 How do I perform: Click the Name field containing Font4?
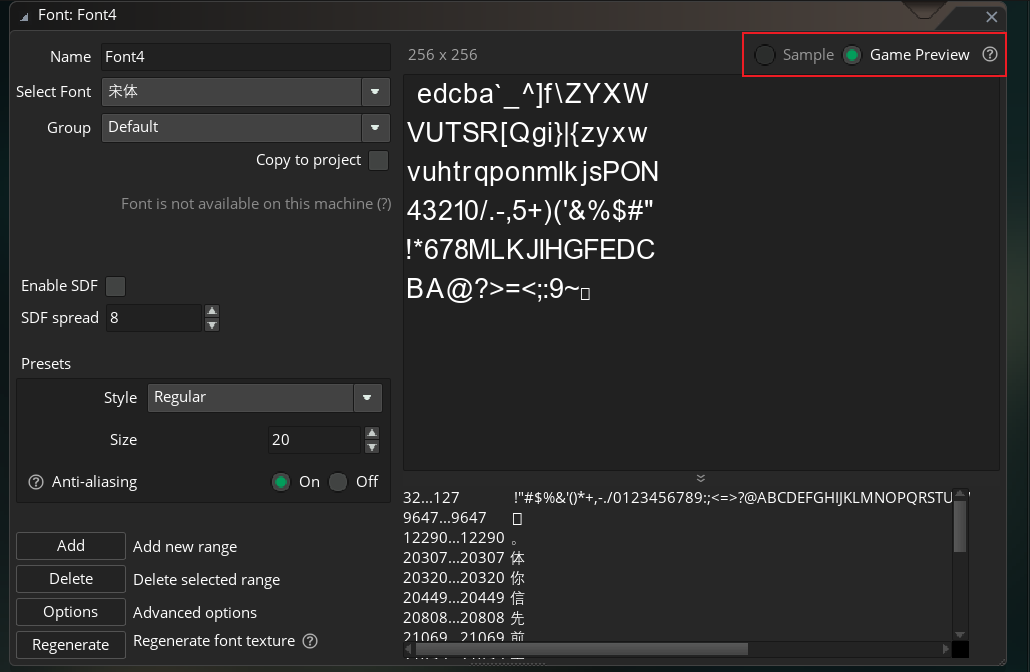coord(244,57)
